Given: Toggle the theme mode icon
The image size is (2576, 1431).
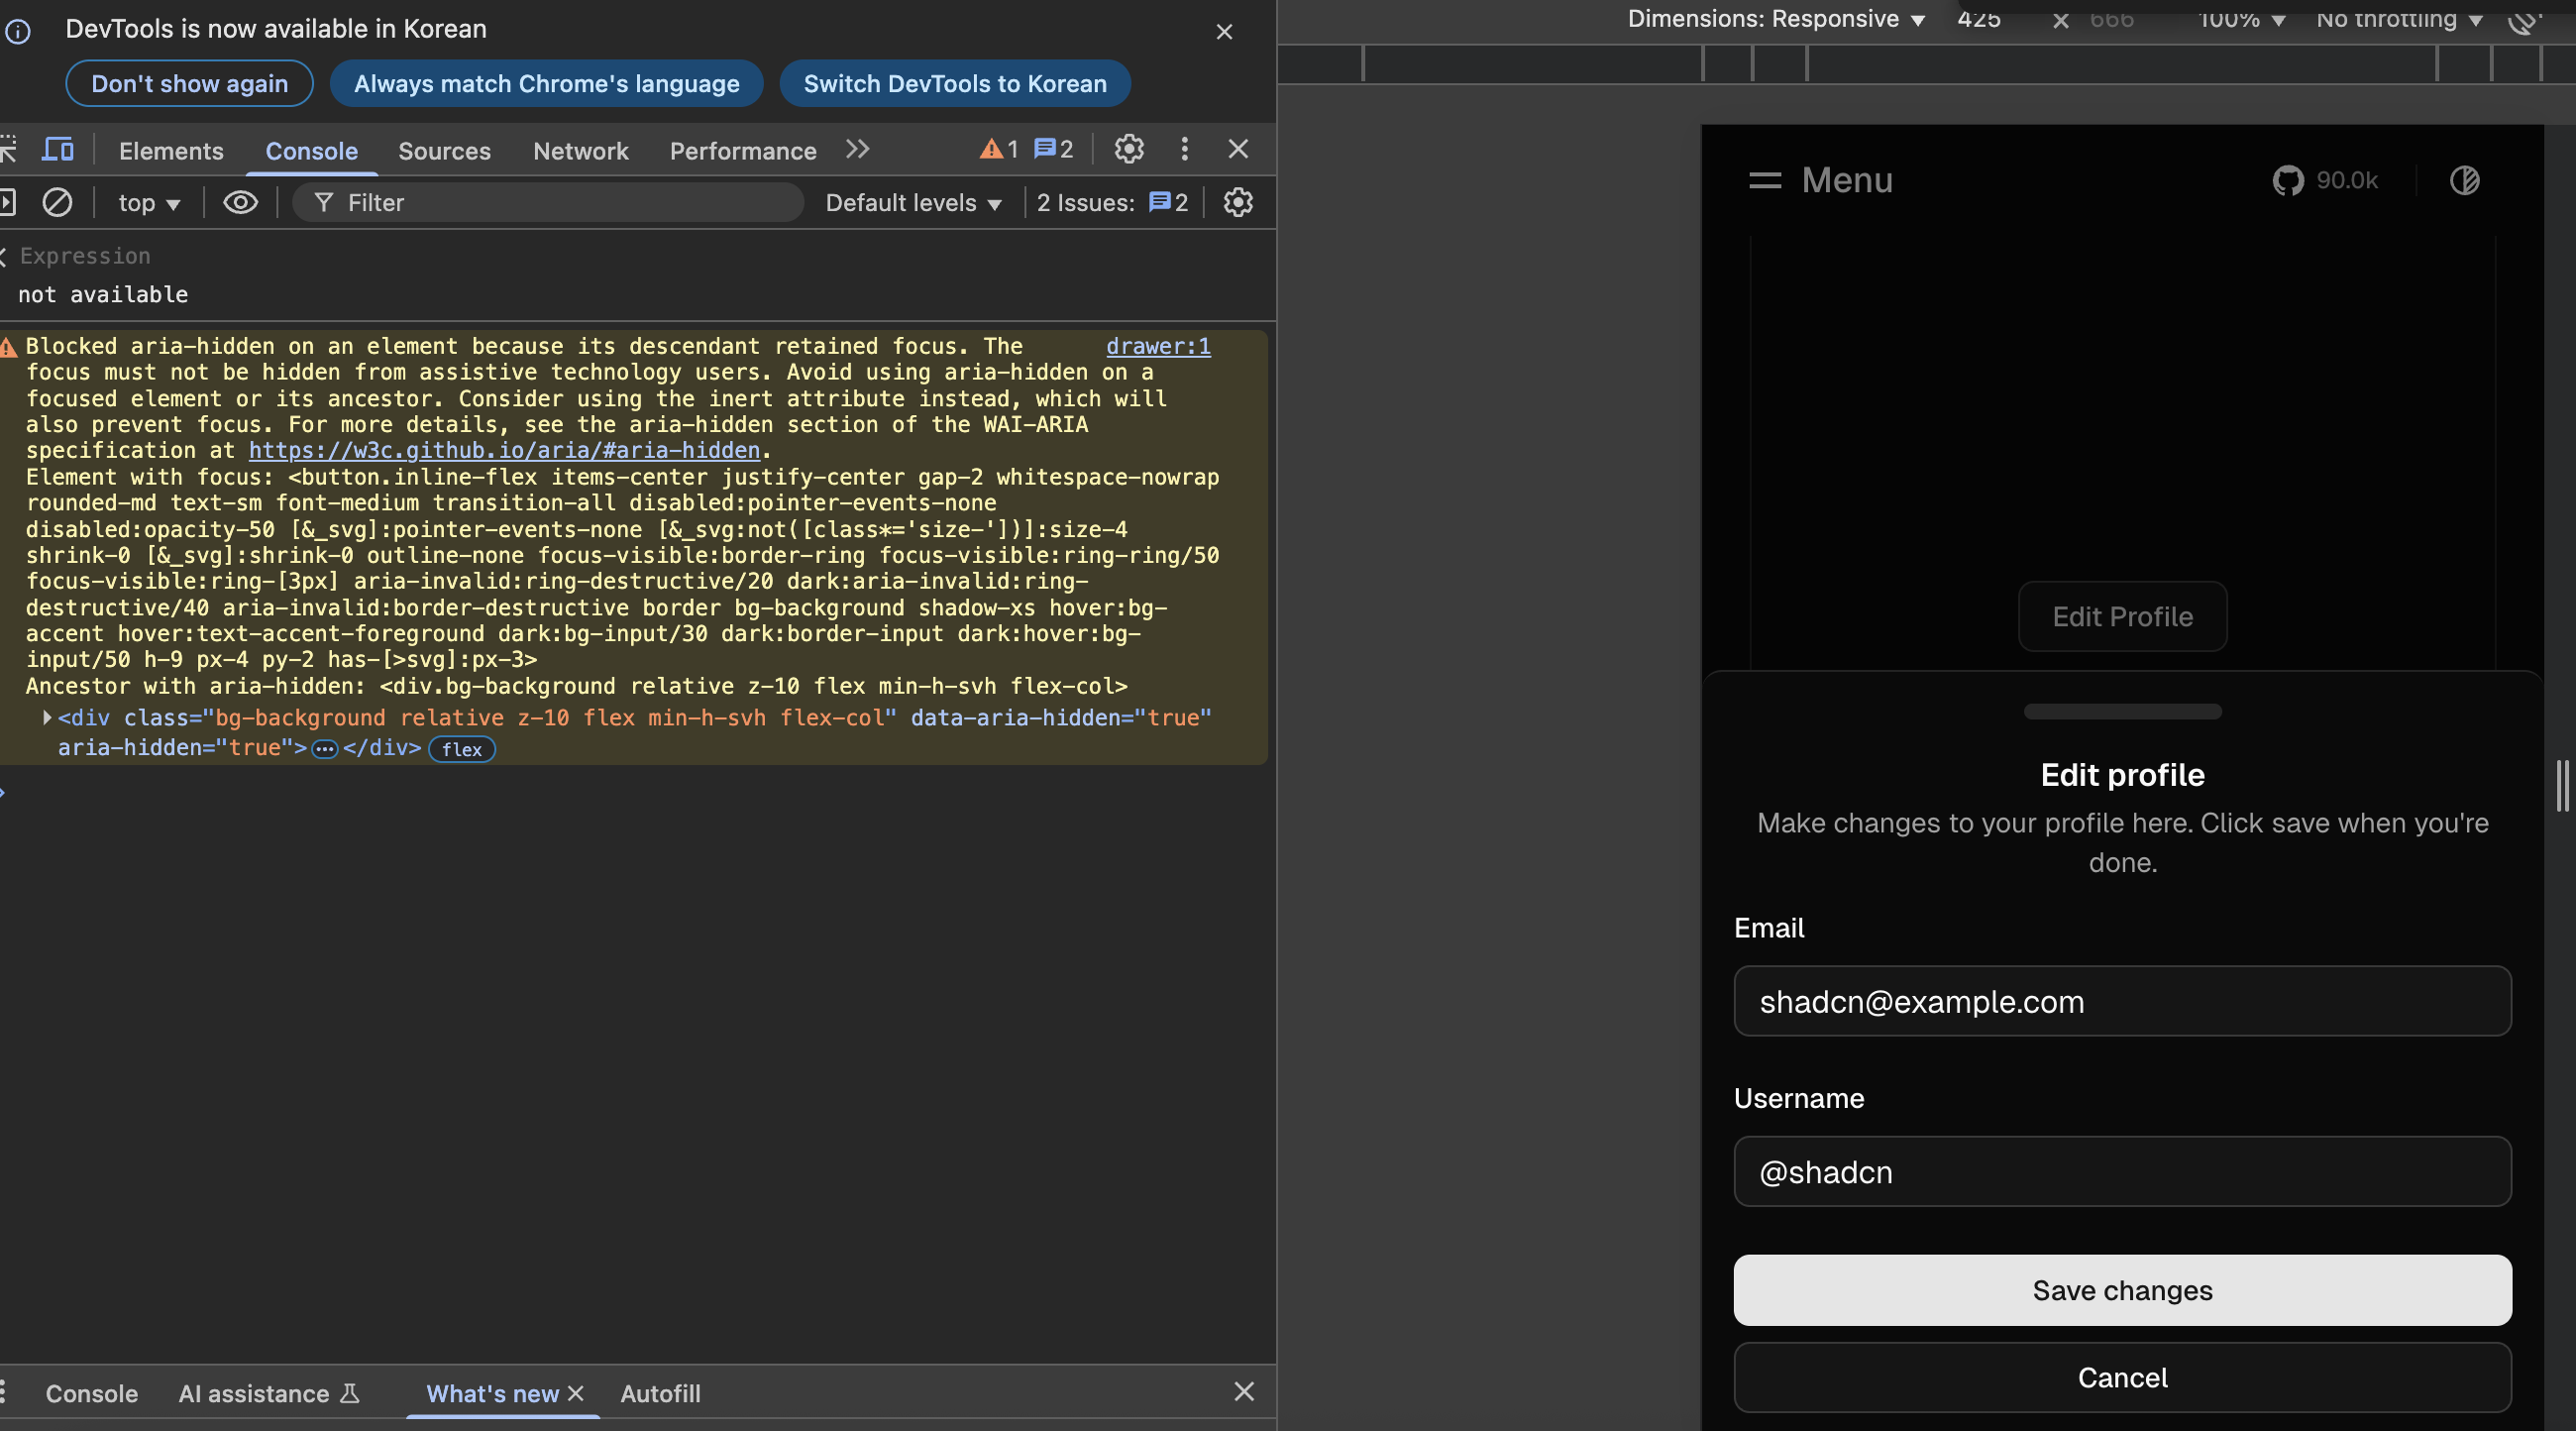Looking at the screenshot, I should 2464,181.
